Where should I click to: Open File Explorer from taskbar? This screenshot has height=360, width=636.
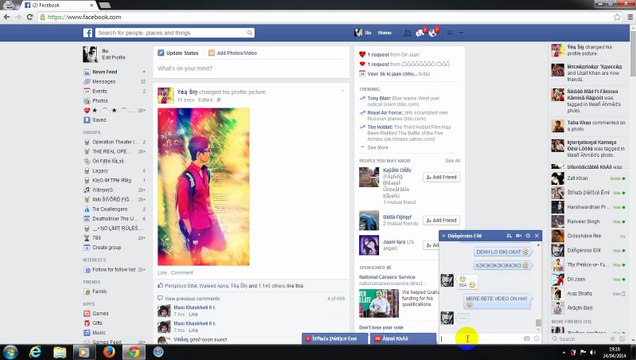pyautogui.click(x=60, y=352)
